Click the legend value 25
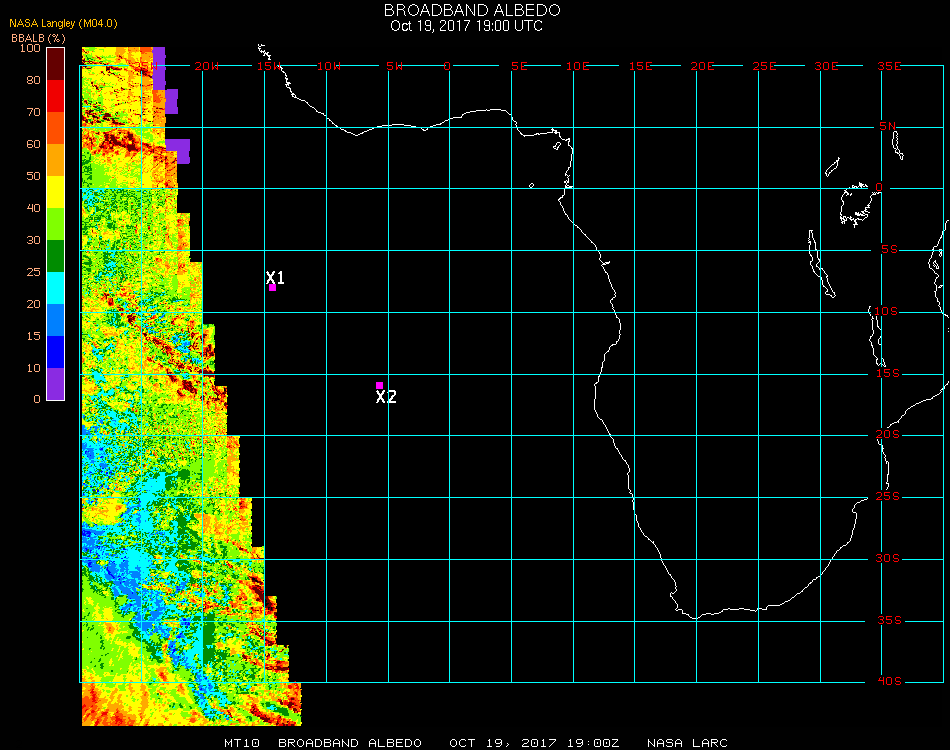 (x=33, y=272)
